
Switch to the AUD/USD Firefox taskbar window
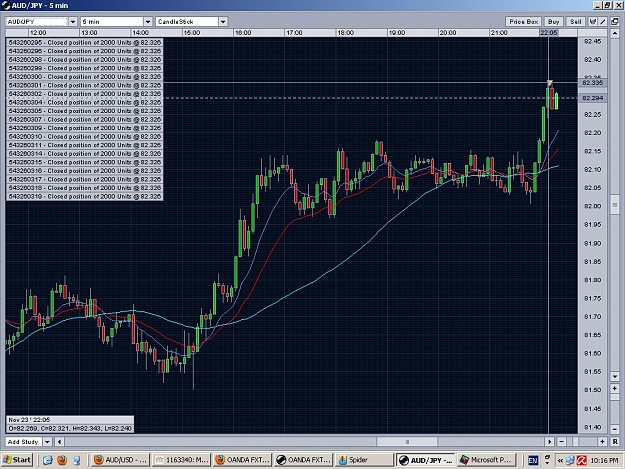coord(120,460)
